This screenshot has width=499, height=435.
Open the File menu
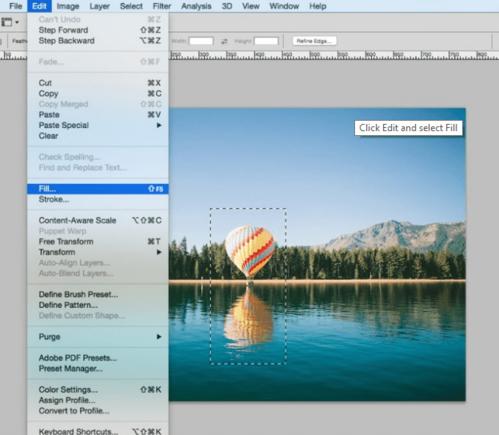[15, 6]
